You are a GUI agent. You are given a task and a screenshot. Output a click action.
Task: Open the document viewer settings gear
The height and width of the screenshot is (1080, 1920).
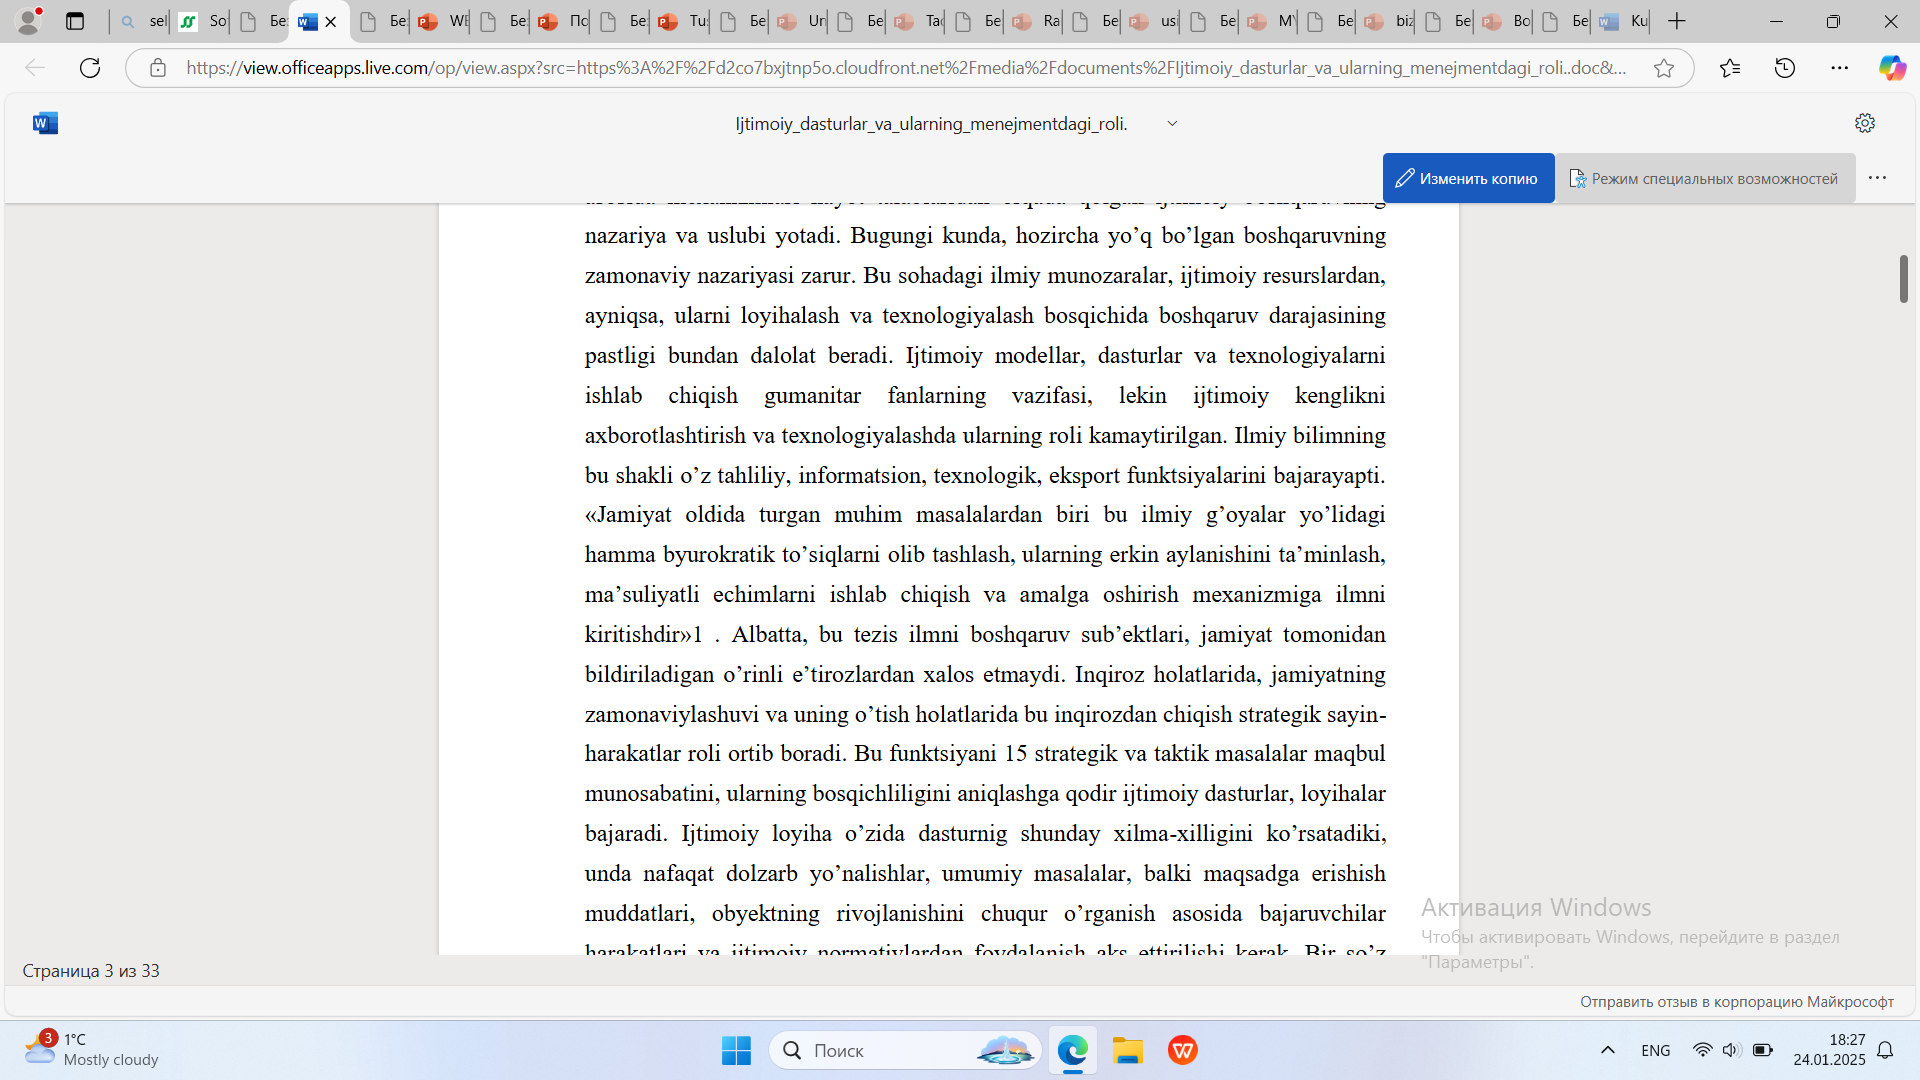point(1865,123)
